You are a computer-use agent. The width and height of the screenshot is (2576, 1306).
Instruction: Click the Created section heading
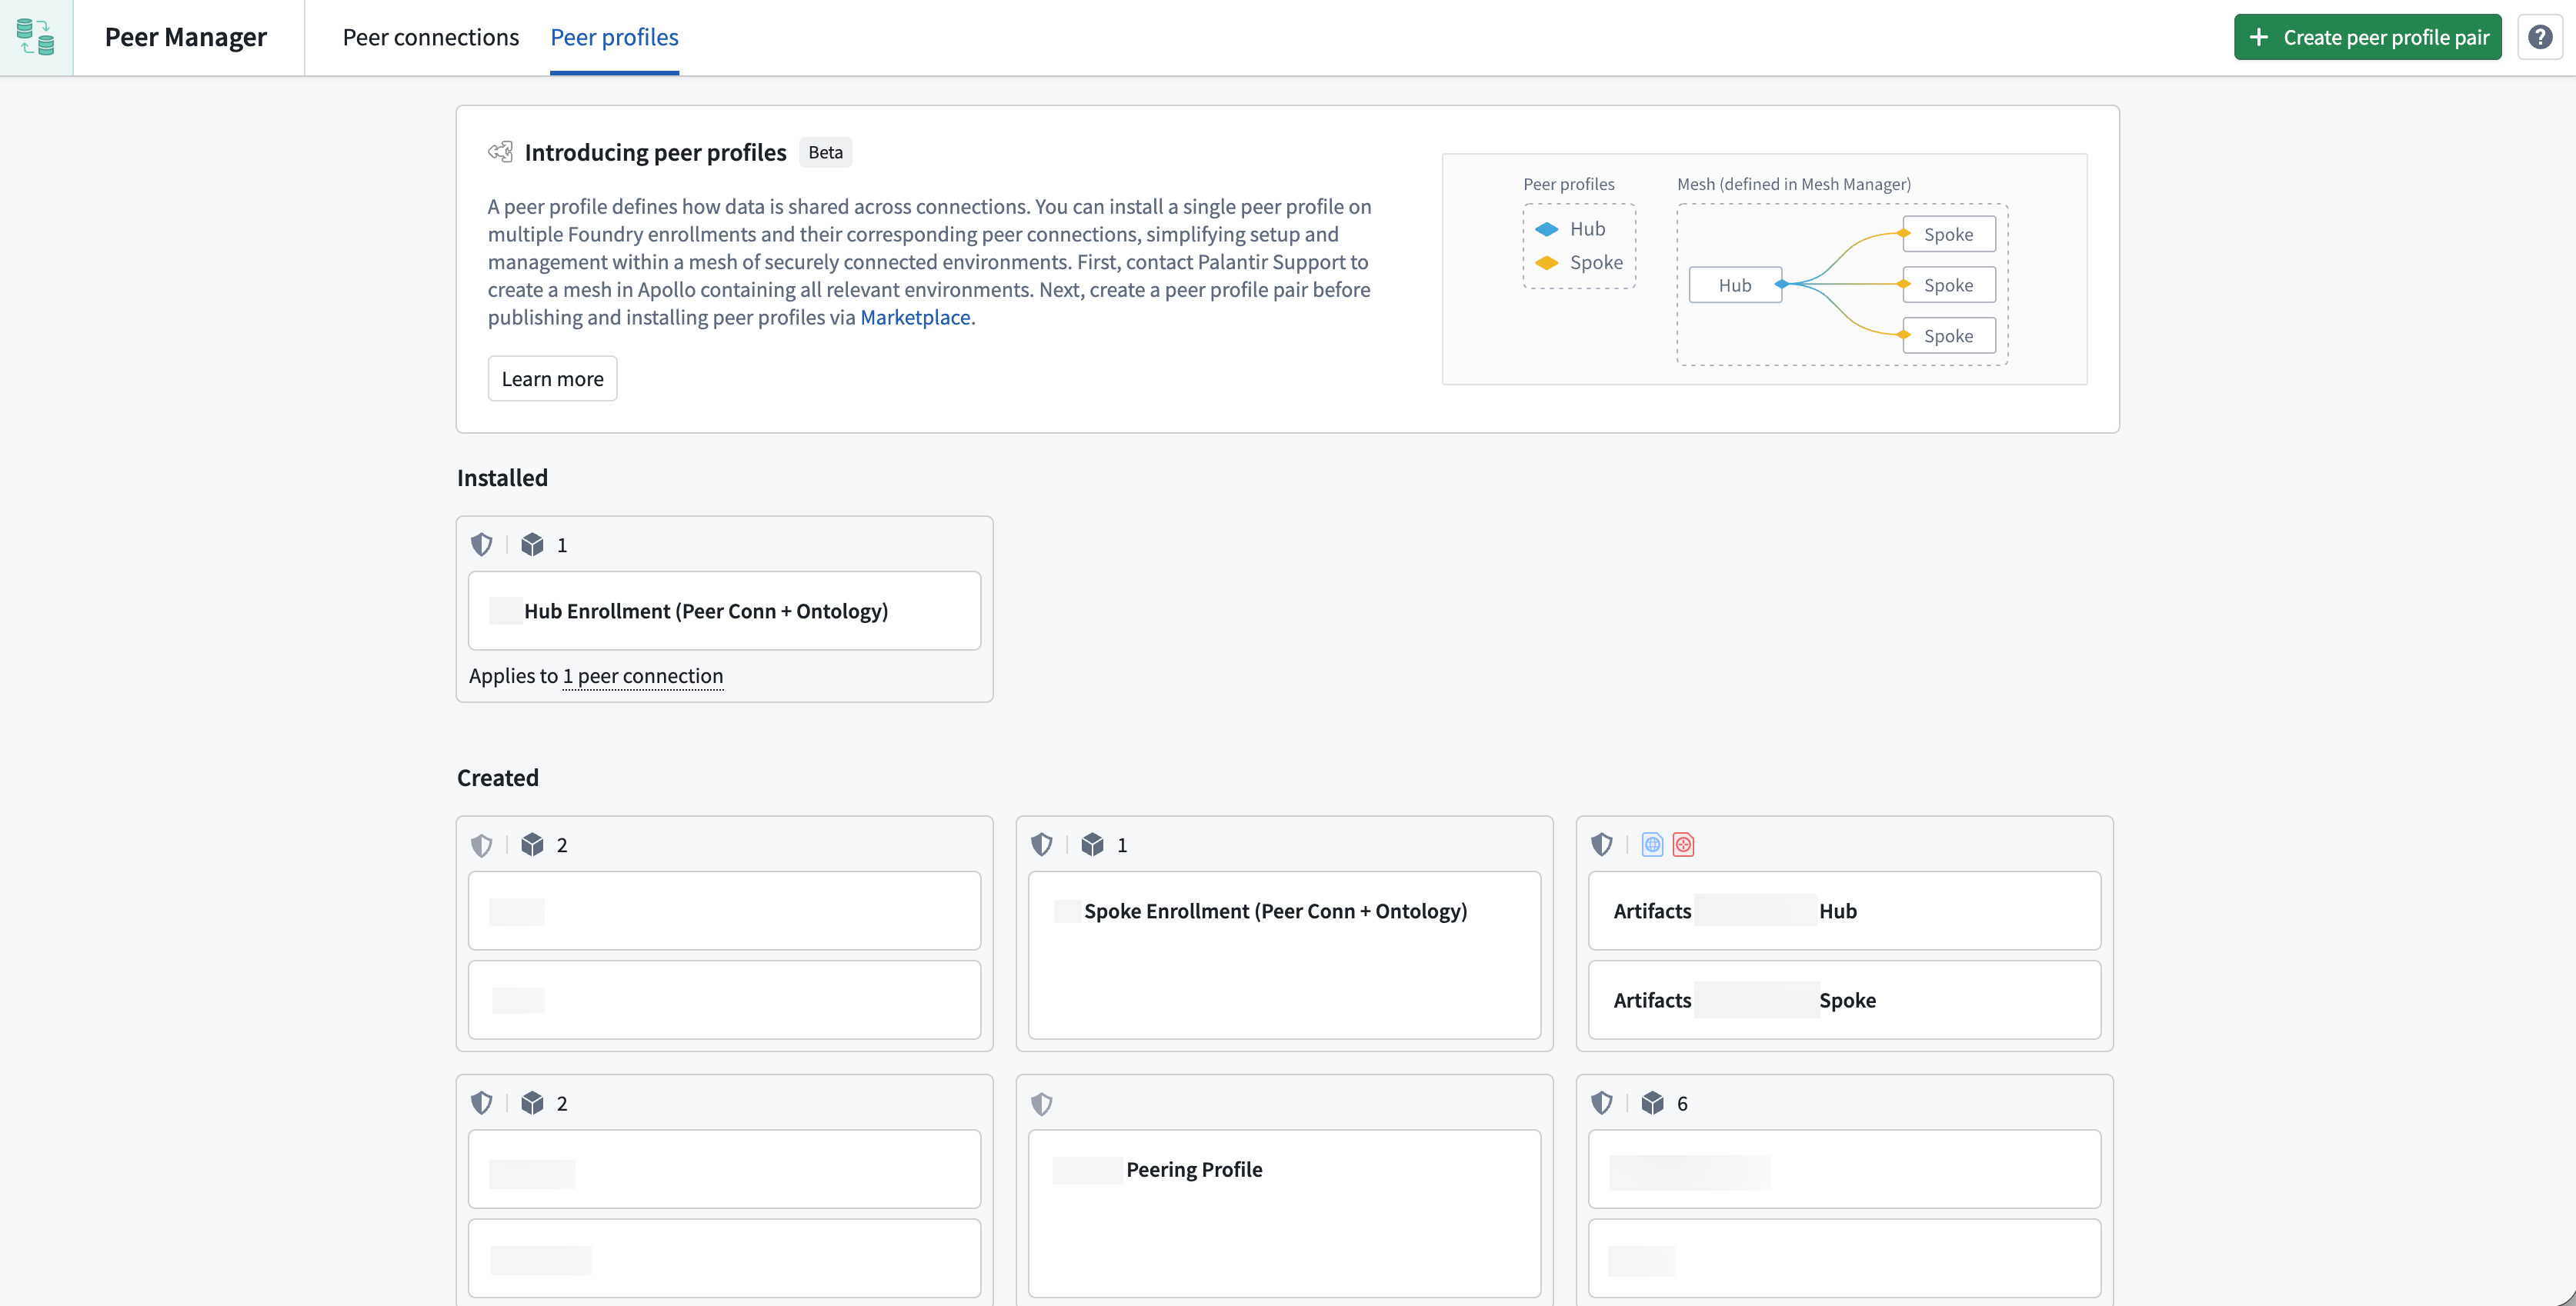[x=498, y=778]
